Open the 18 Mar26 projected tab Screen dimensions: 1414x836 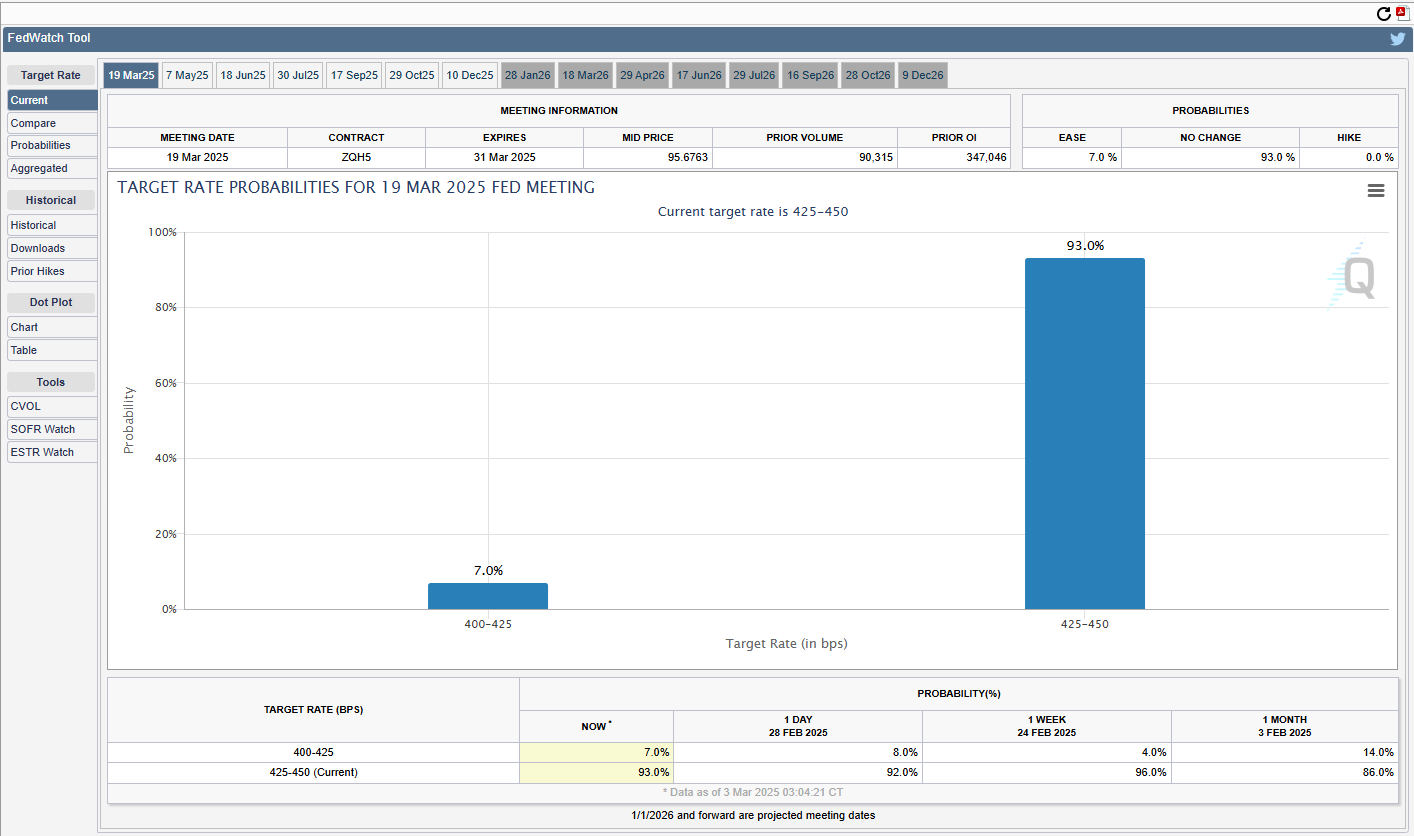click(585, 75)
